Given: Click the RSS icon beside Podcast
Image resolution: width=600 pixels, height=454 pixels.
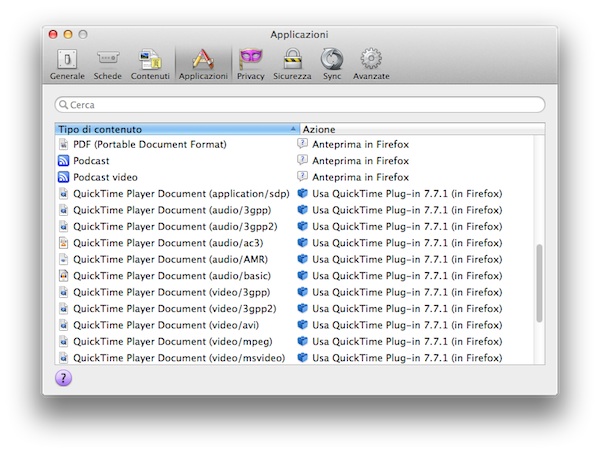Looking at the screenshot, I should (64, 161).
